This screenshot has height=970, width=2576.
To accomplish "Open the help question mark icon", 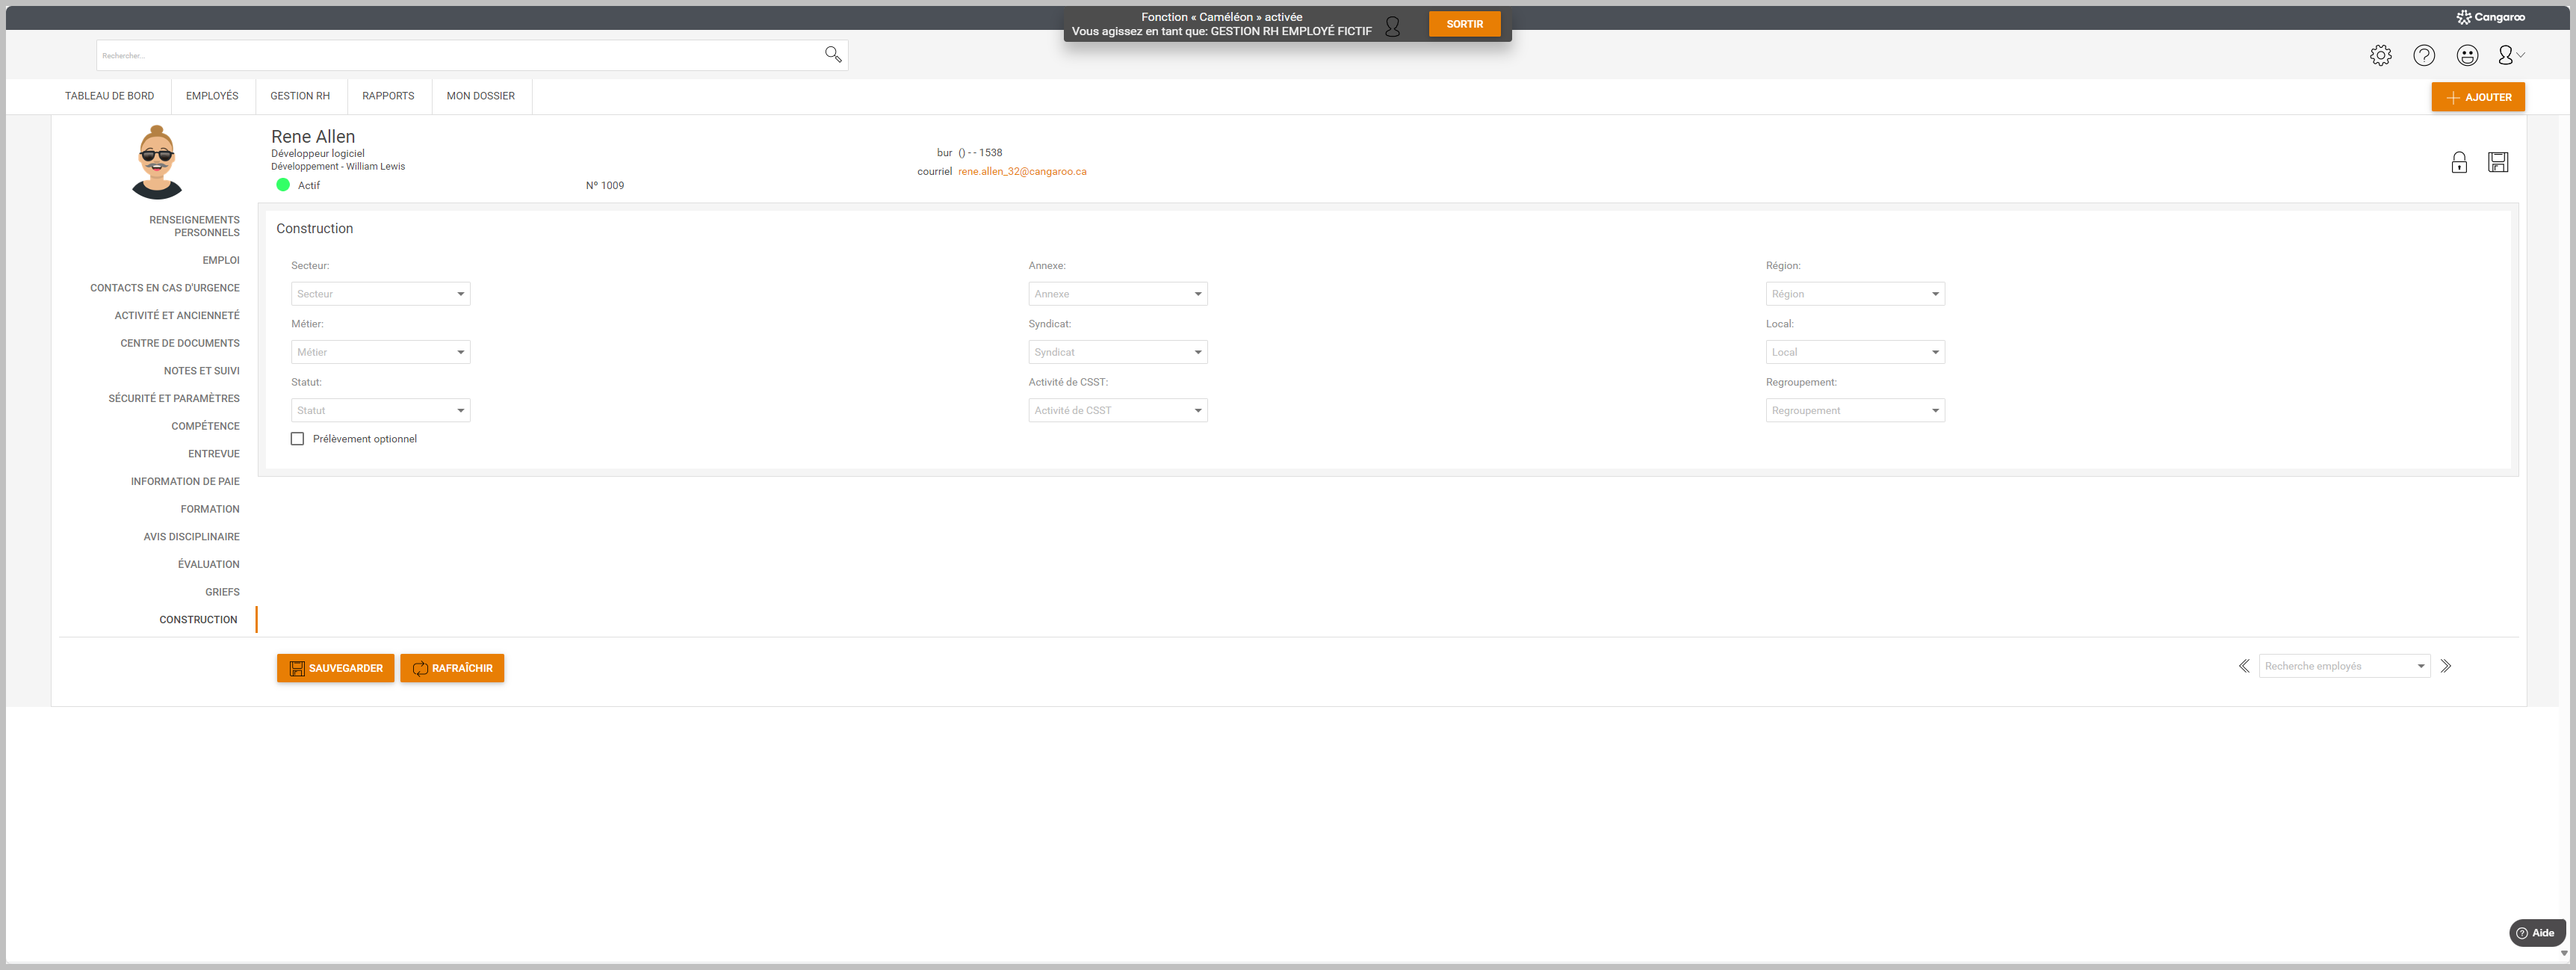I will (2423, 56).
